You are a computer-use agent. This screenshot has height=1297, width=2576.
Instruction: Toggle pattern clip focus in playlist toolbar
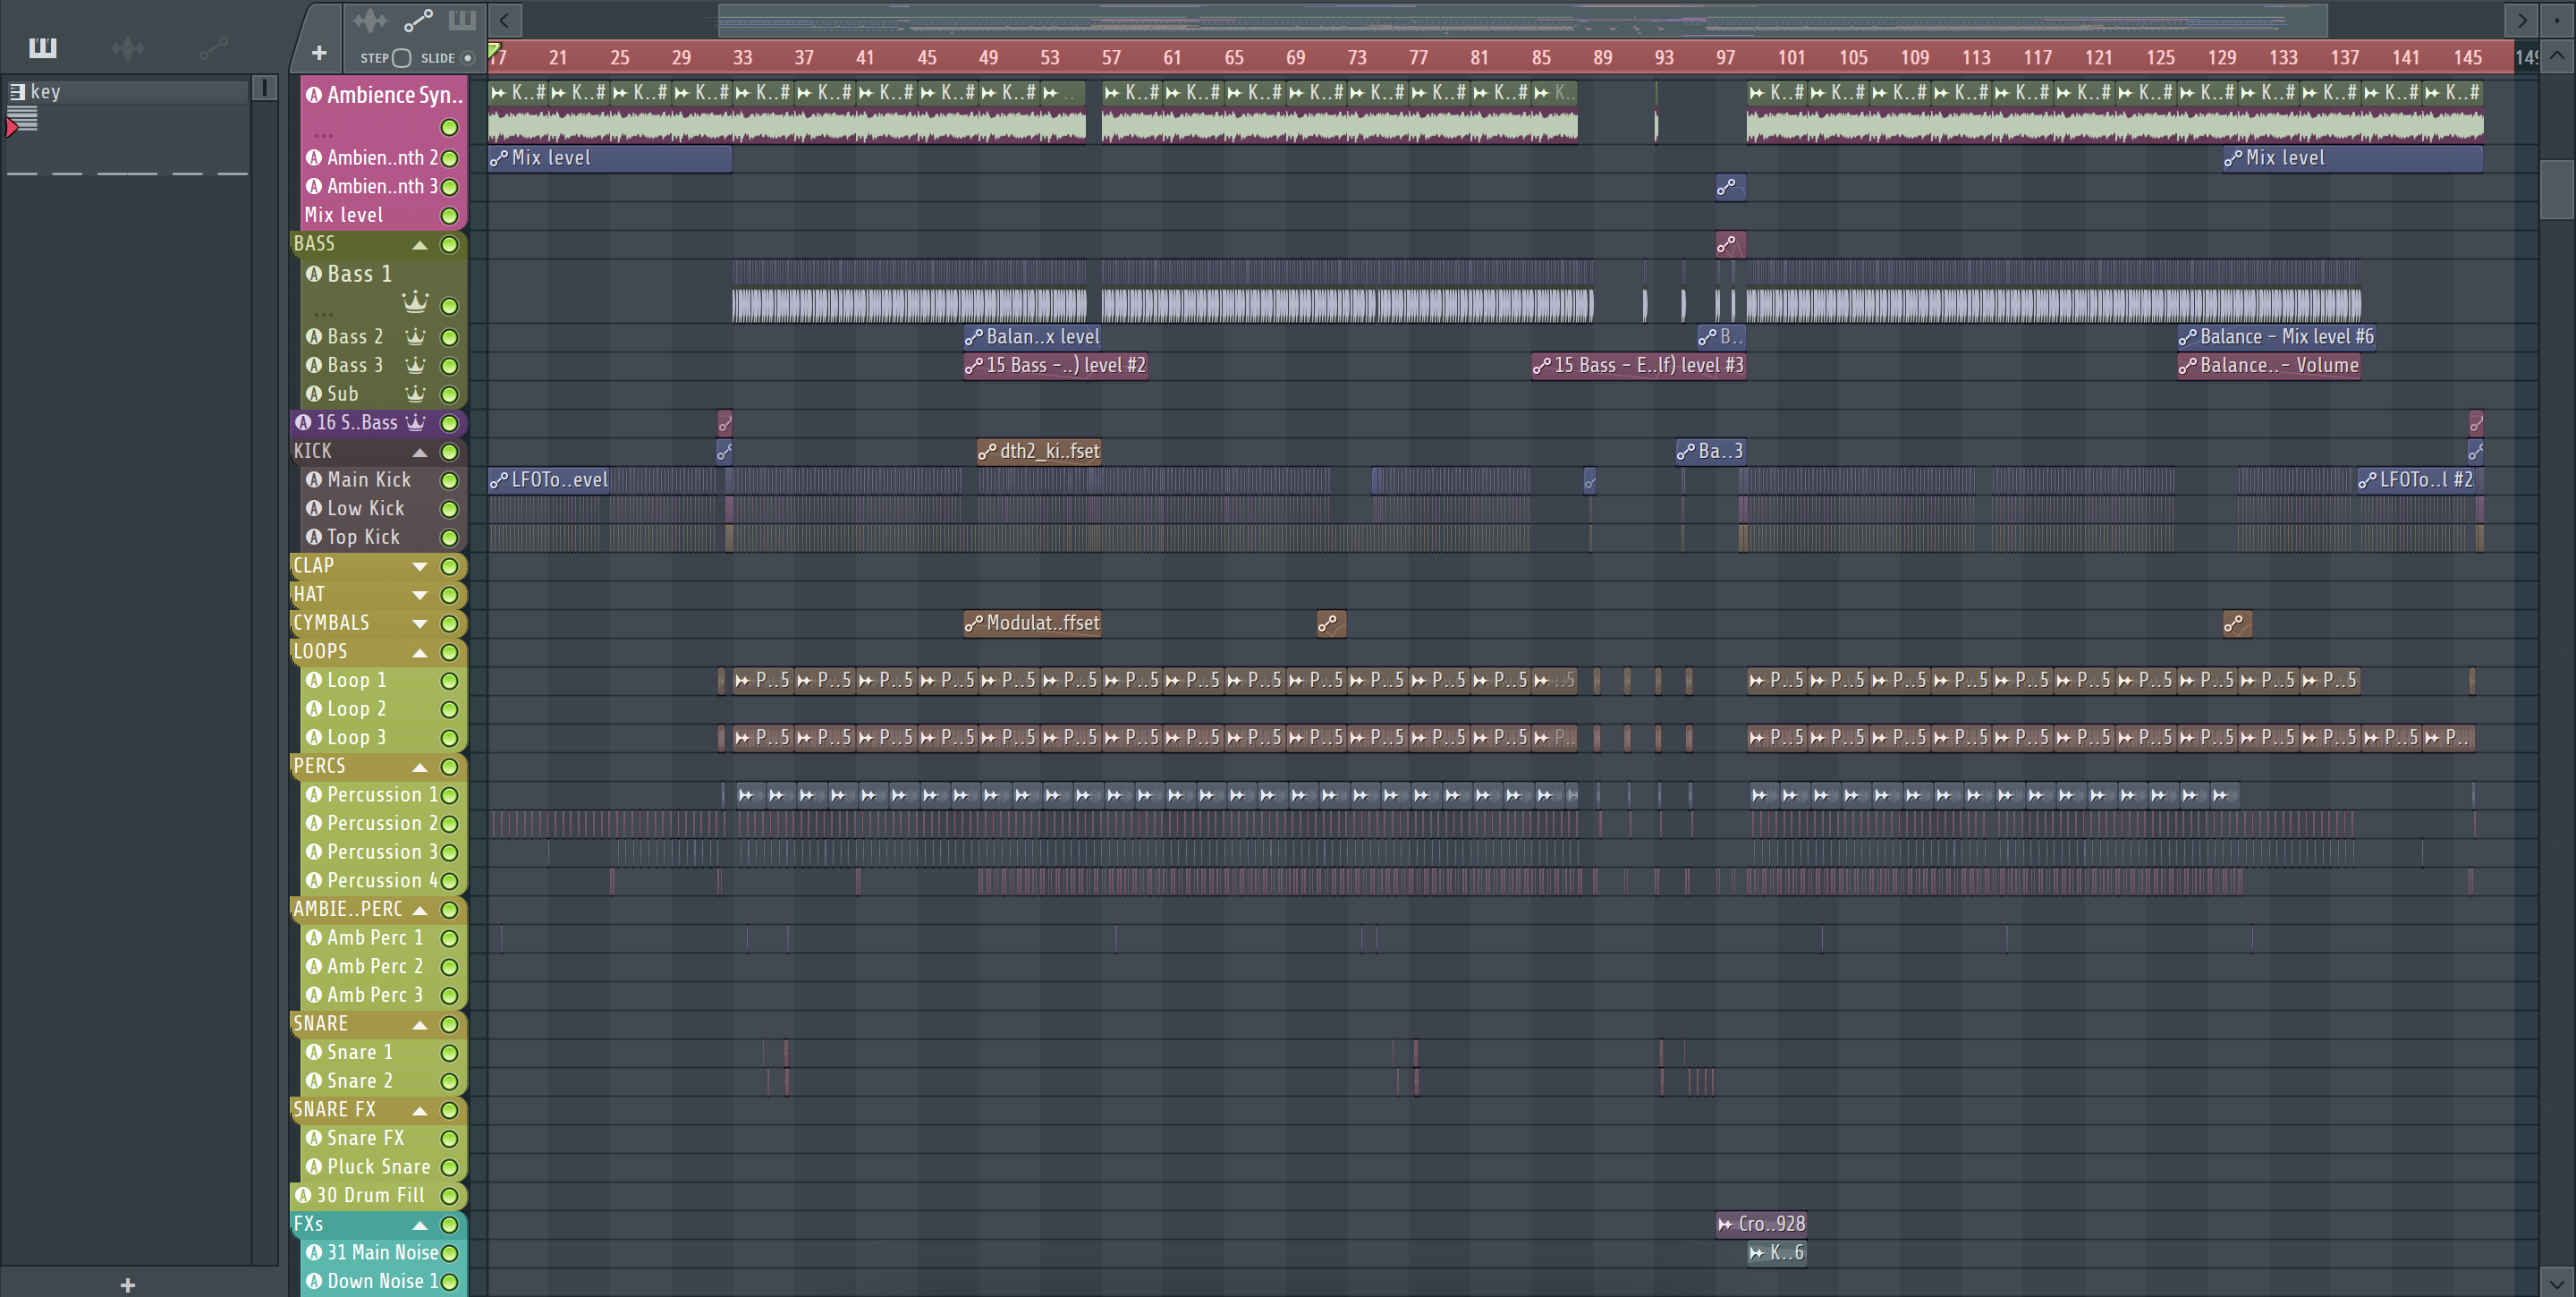462,20
